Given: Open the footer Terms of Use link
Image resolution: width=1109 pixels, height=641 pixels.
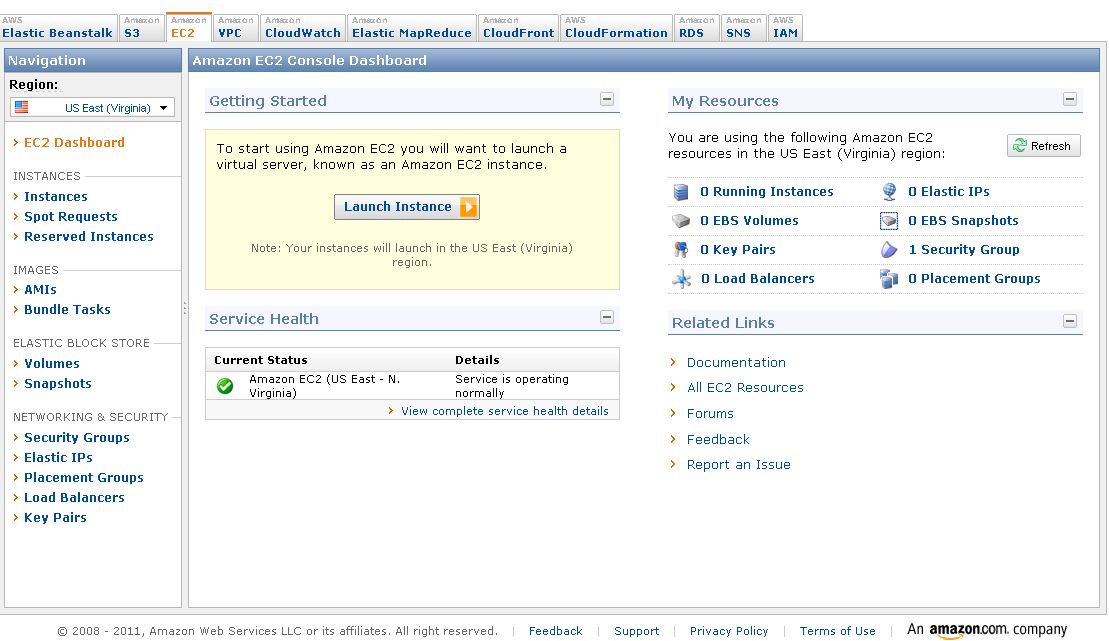Looking at the screenshot, I should tap(837, 631).
